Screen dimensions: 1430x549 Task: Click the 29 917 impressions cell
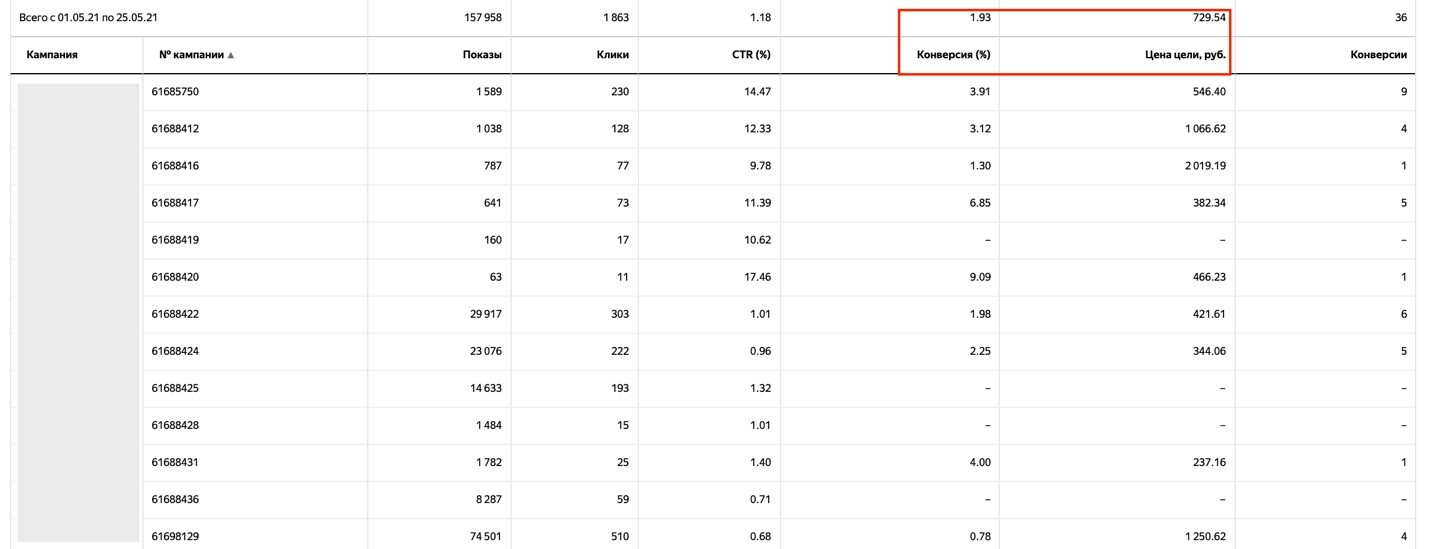(x=484, y=314)
